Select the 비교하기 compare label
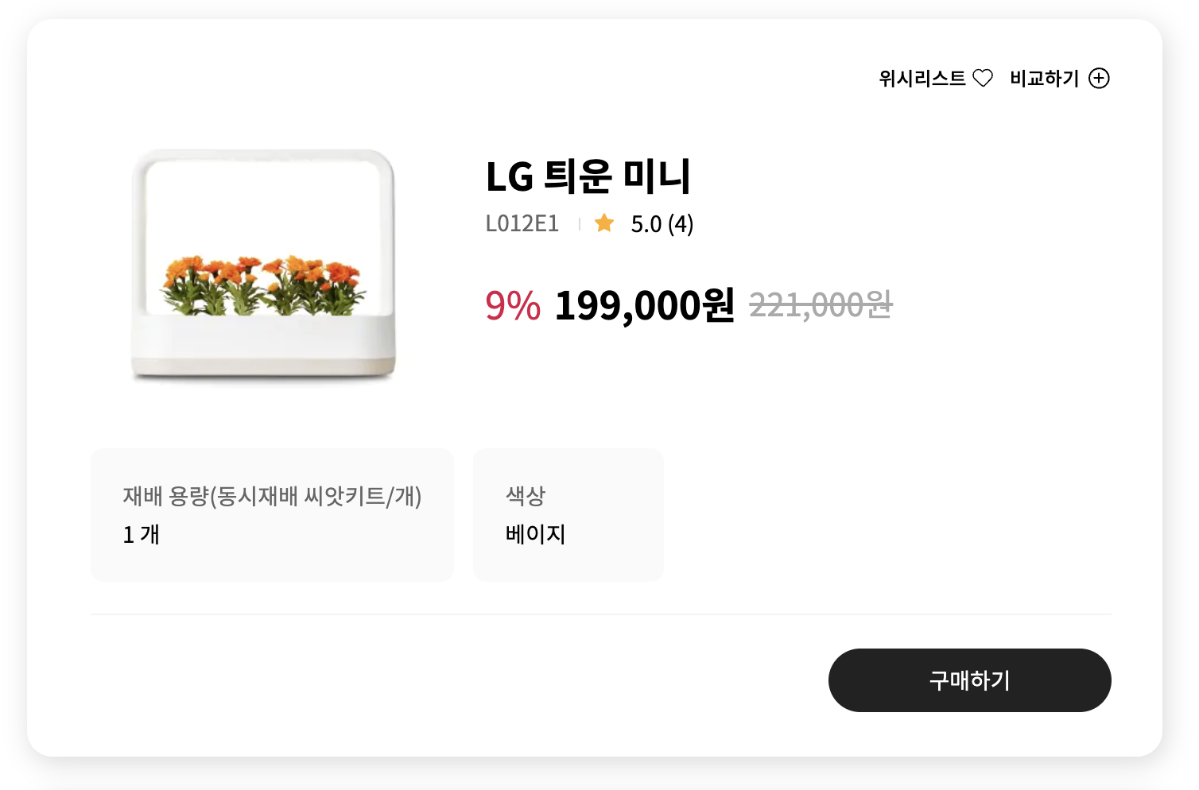 (x=1044, y=78)
